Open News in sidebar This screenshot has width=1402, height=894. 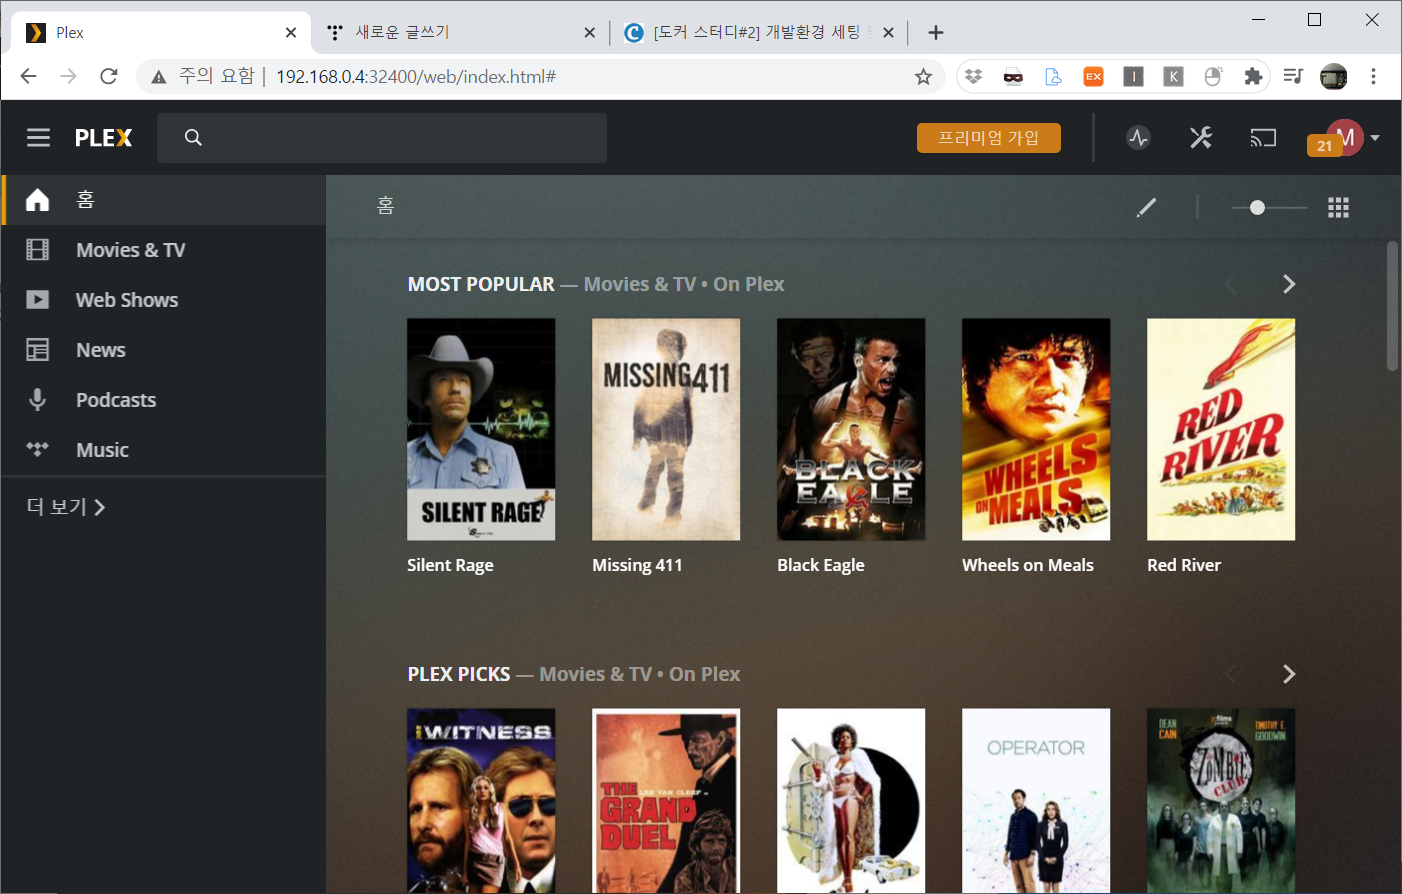click(x=164, y=350)
